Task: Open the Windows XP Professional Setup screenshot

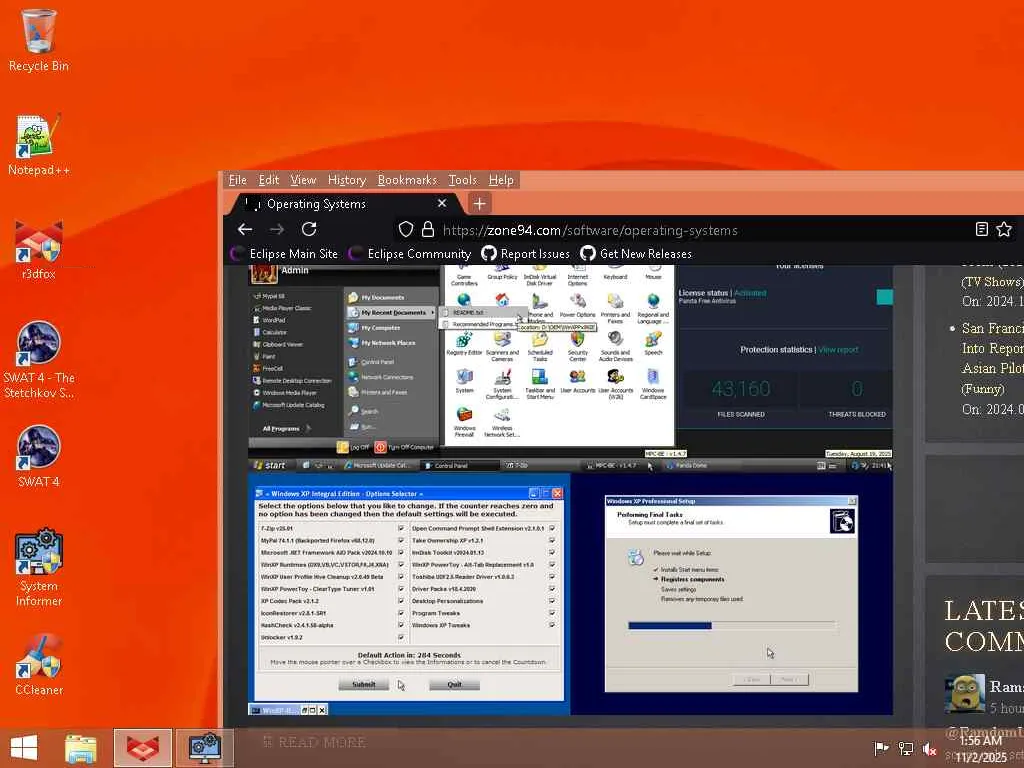Action: (x=731, y=594)
